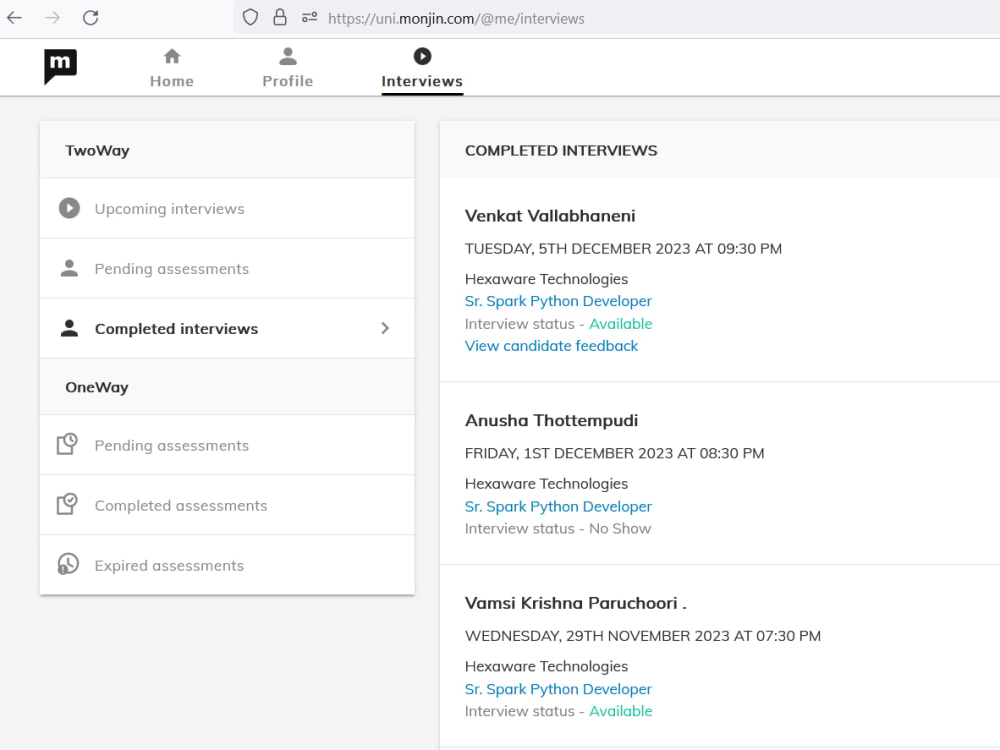
Task: Open the shield tracking protection icon
Action: [250, 17]
